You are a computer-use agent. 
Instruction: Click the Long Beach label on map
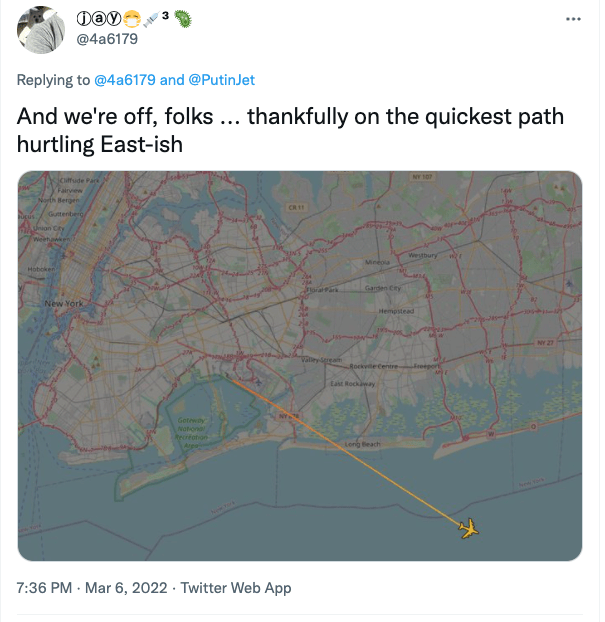point(361,443)
